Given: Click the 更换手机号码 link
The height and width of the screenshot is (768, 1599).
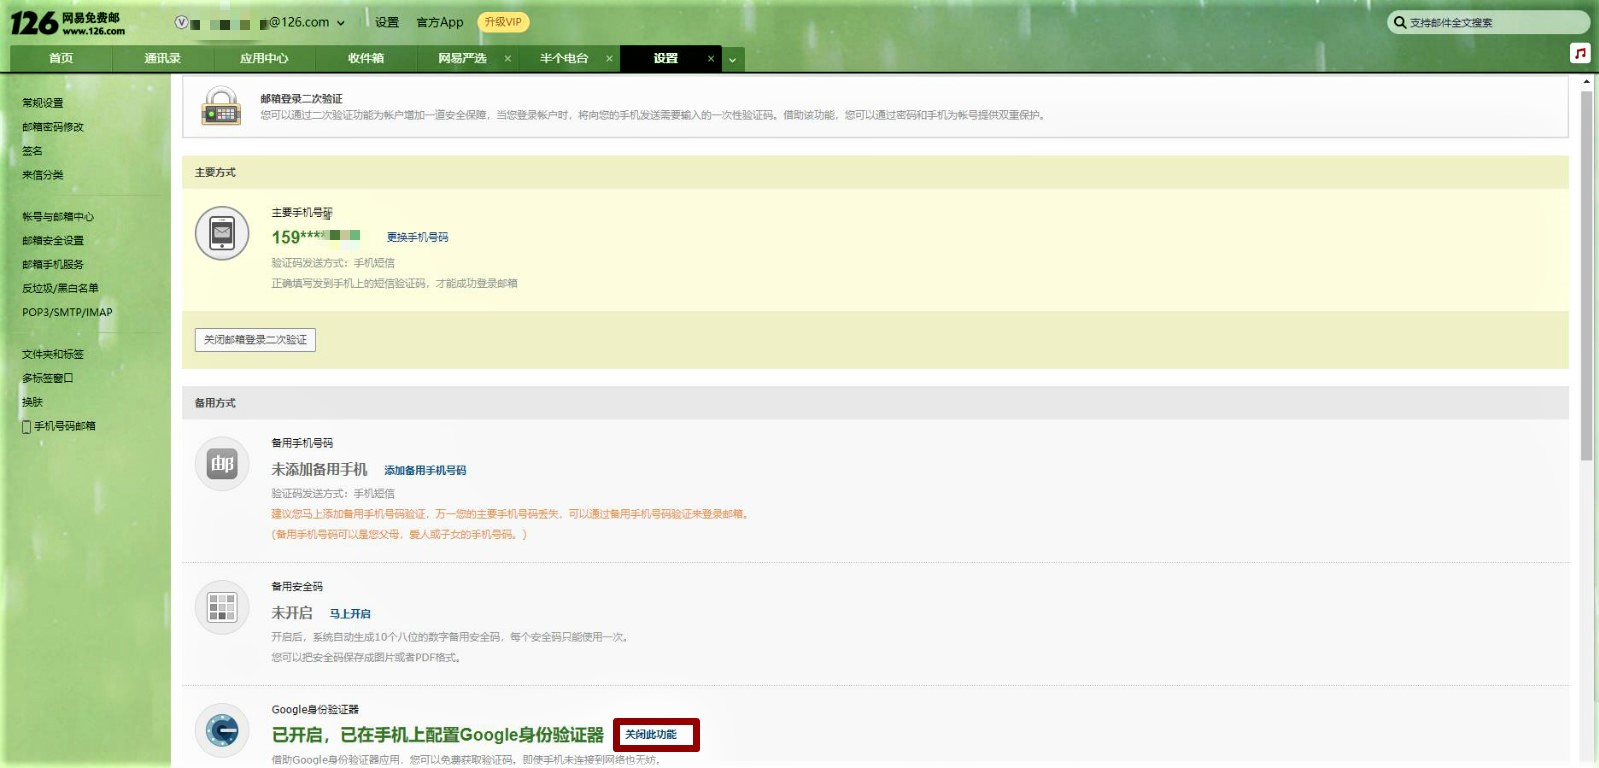Looking at the screenshot, I should click(417, 237).
